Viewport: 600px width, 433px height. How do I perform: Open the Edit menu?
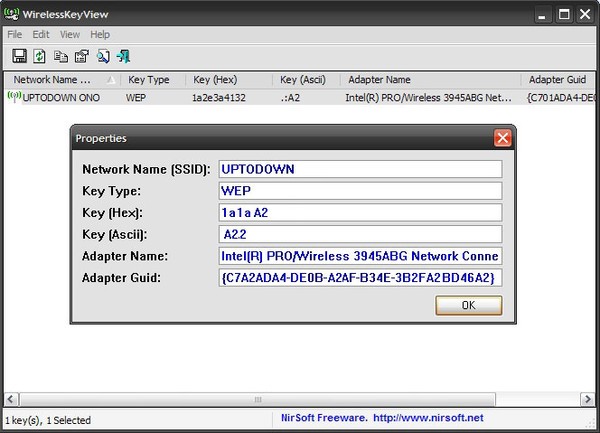pyautogui.click(x=42, y=34)
